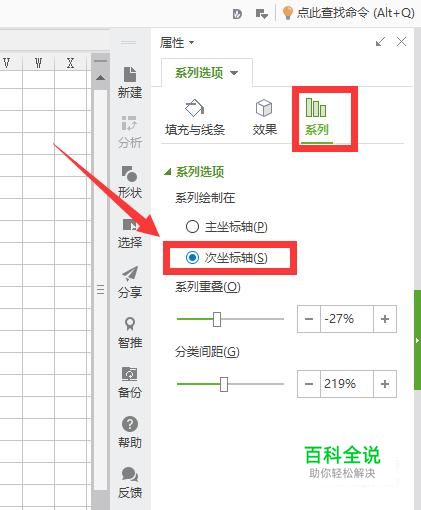421x510 pixels.
Task: Increase 分类间距 with plus button
Action: 385,384
